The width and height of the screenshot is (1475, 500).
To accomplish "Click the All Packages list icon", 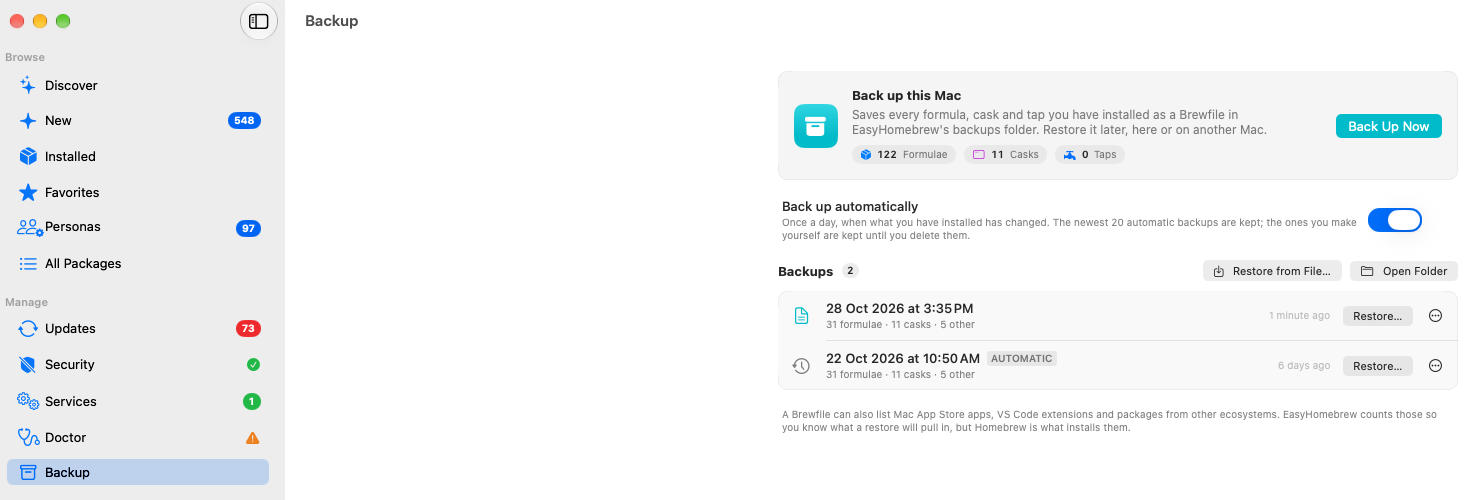I will [28, 263].
